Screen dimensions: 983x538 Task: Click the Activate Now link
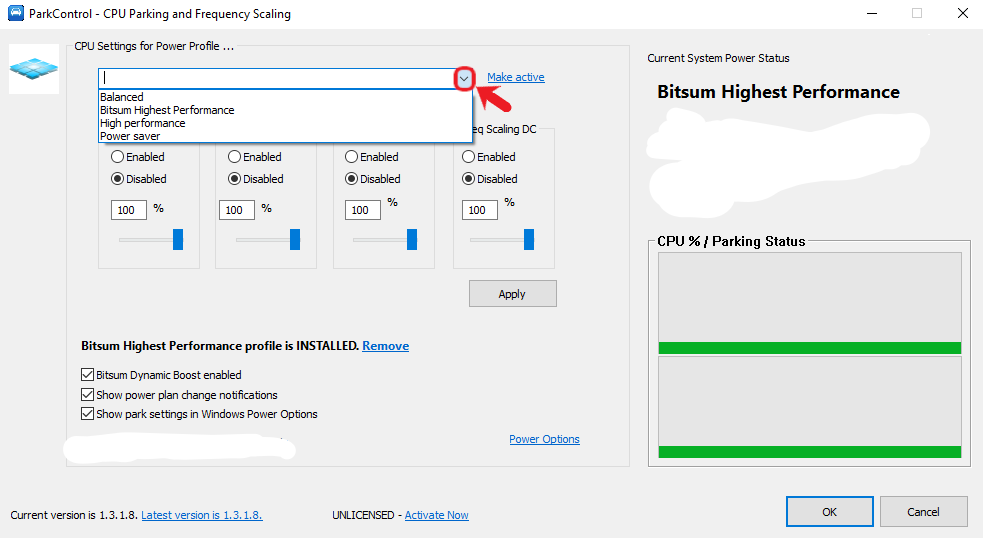click(436, 515)
